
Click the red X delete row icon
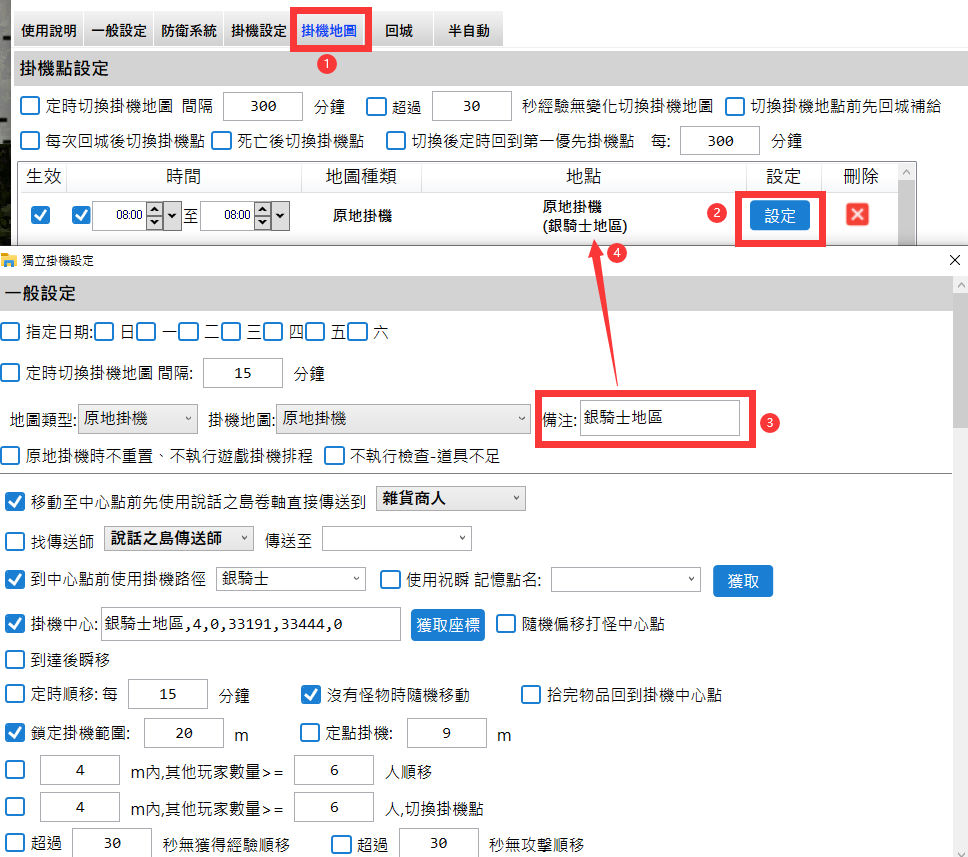856,214
